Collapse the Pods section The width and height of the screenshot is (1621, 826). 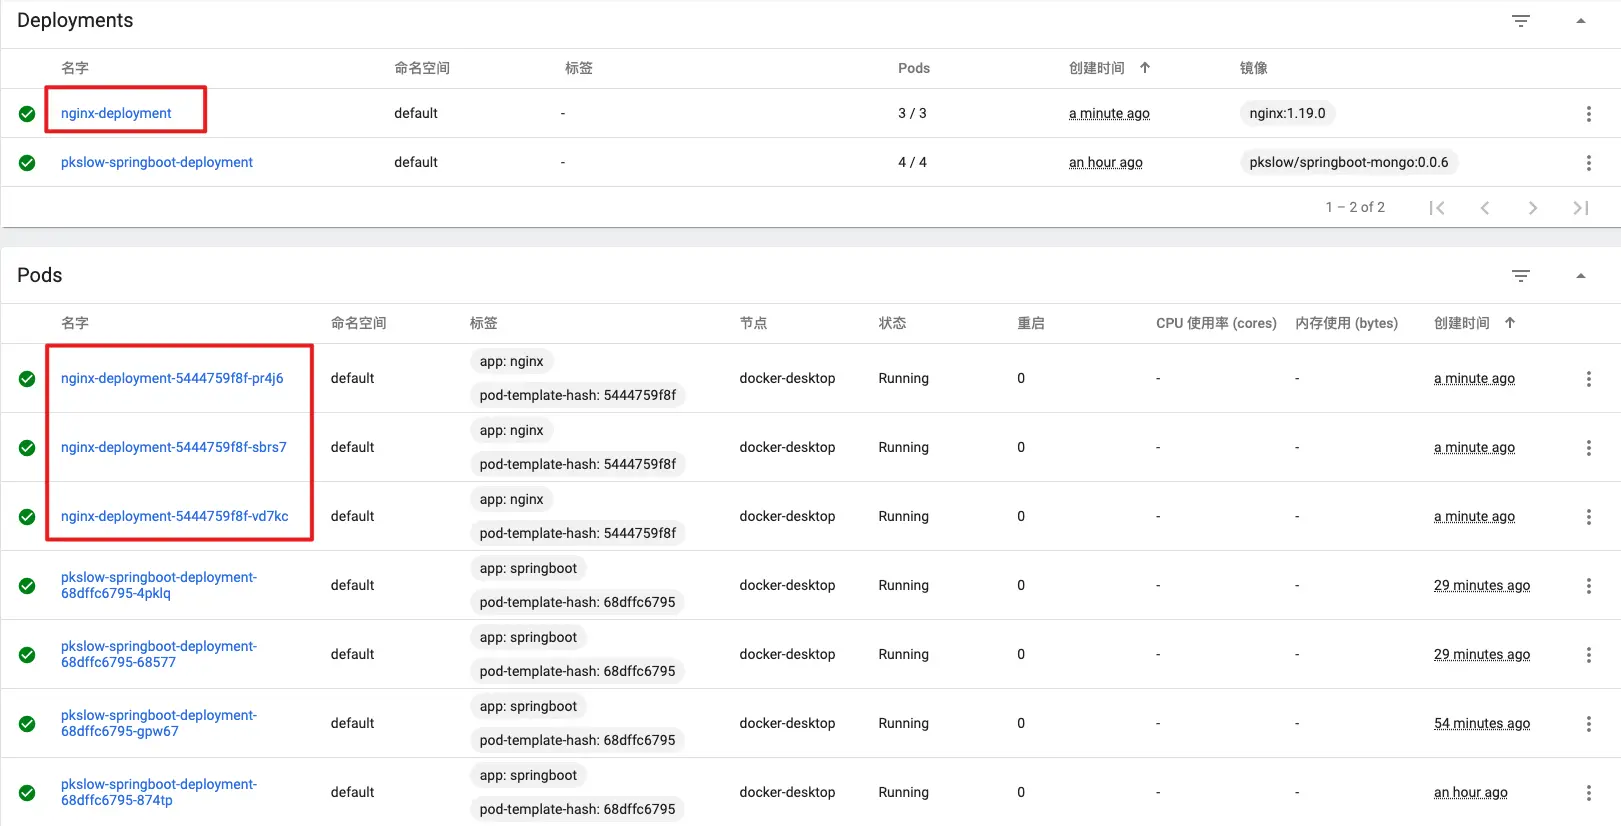coord(1581,276)
